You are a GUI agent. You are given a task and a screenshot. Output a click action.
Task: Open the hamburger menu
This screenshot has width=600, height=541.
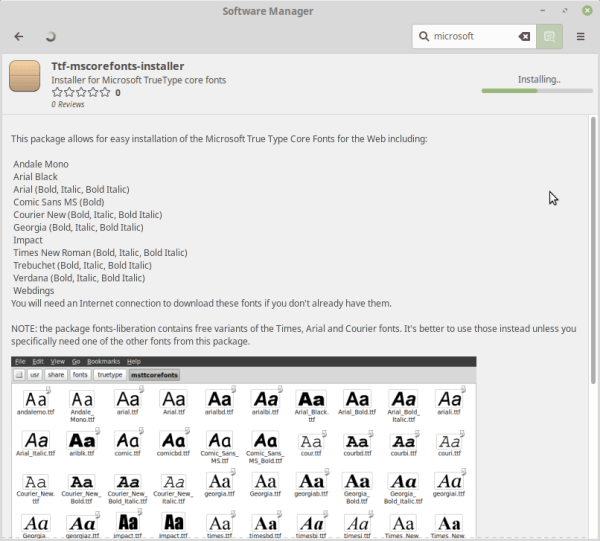click(x=580, y=36)
